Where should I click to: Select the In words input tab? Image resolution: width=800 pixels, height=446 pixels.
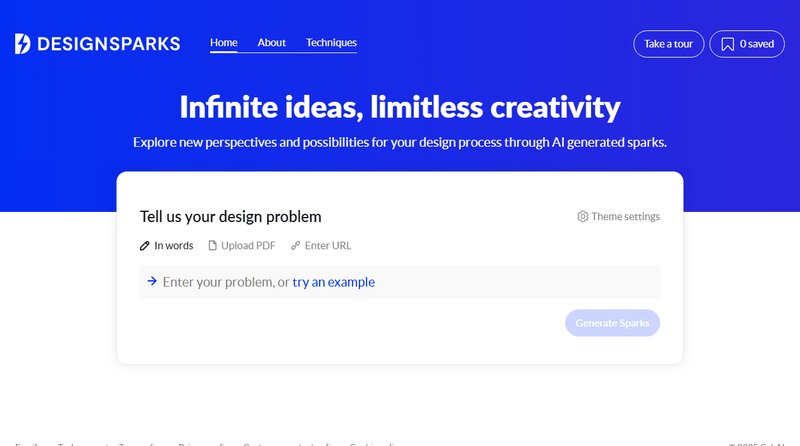[173, 246]
